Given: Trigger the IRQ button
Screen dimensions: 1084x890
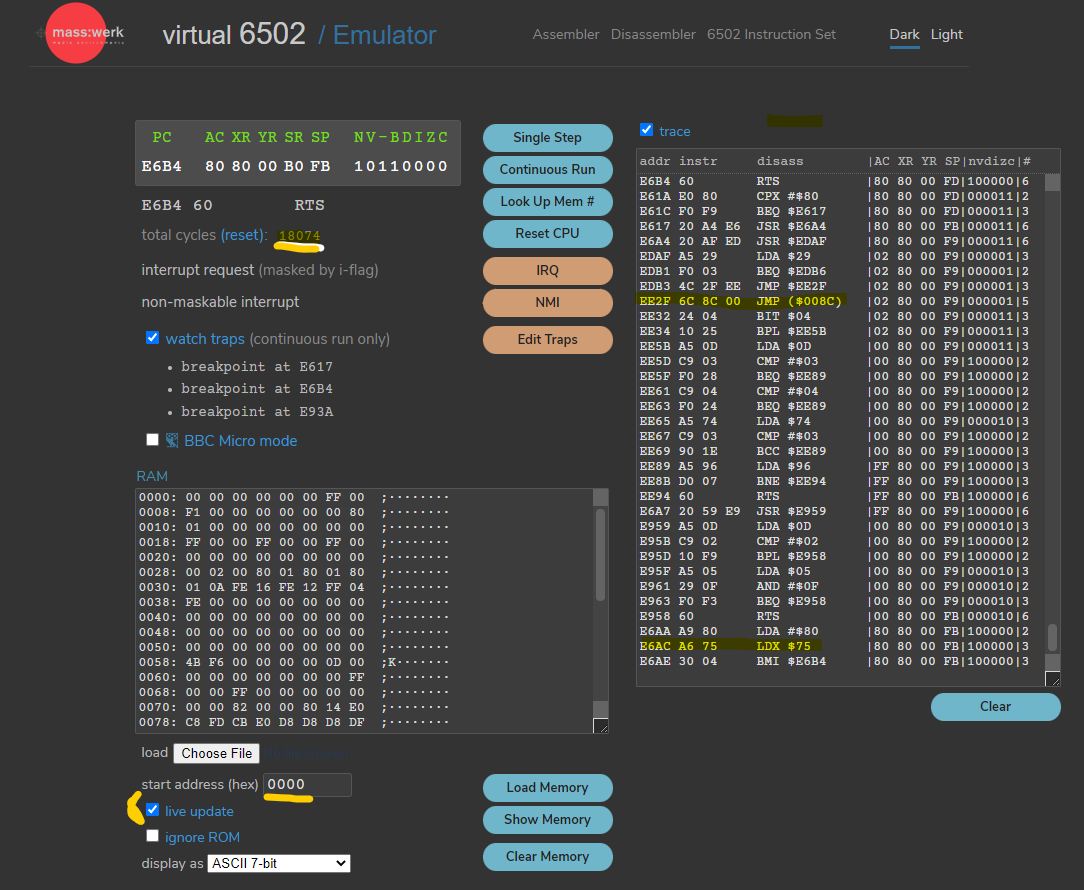Looking at the screenshot, I should coord(548,270).
